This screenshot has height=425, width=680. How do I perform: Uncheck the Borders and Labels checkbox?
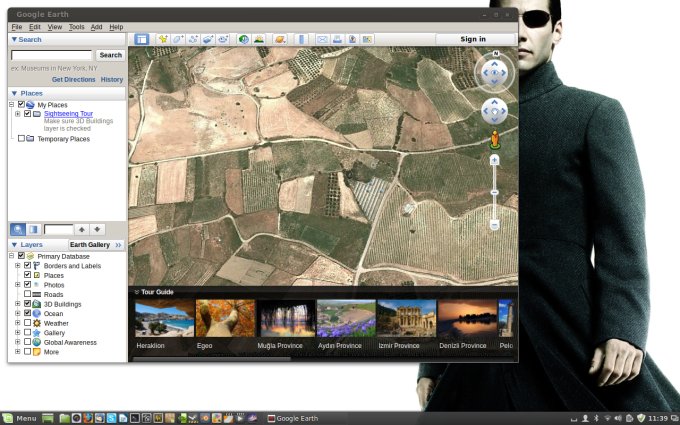click(27, 265)
